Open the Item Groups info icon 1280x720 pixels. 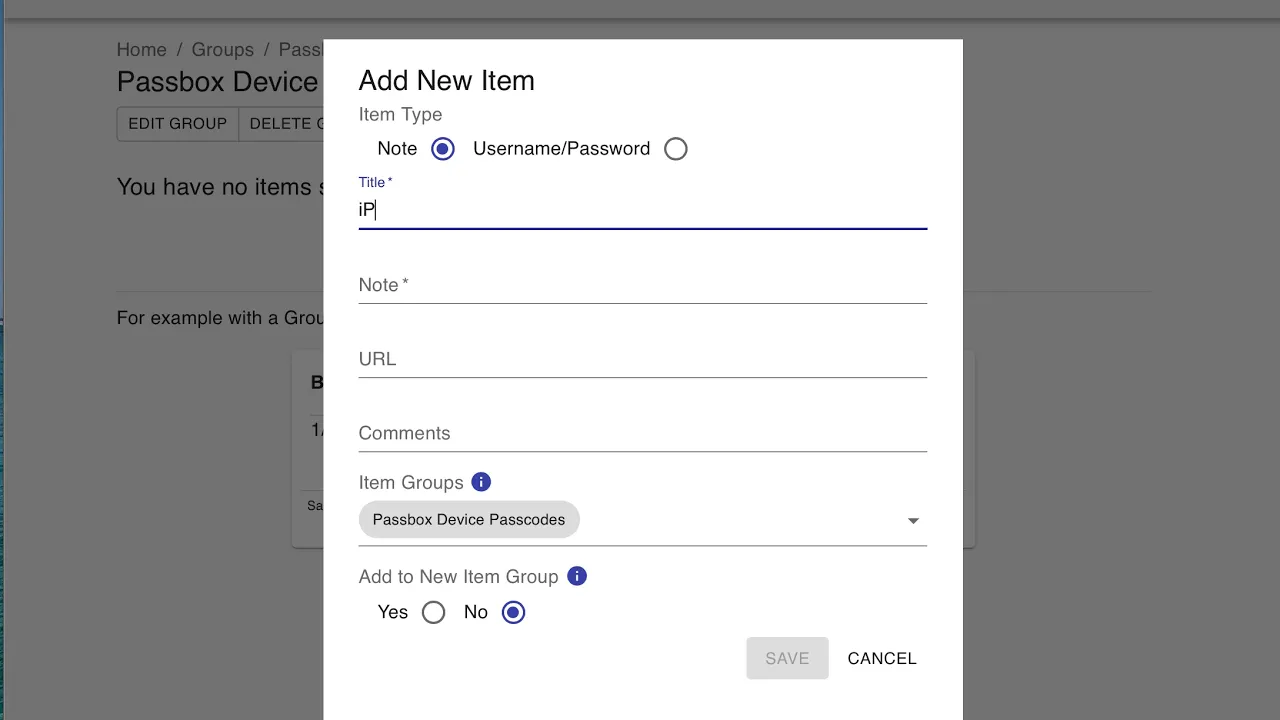tap(481, 482)
